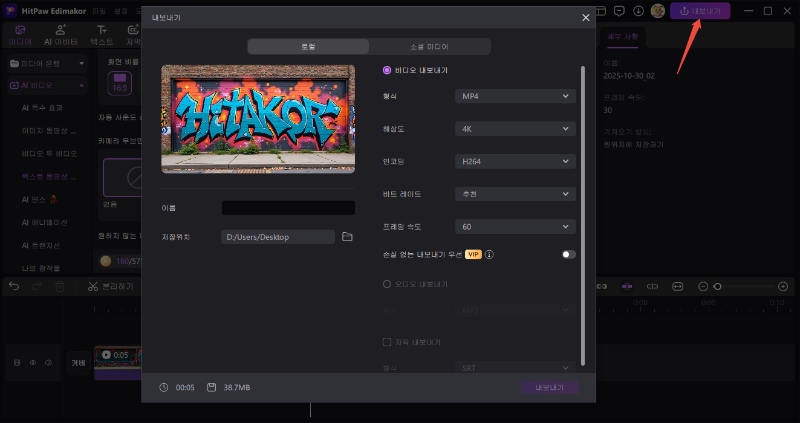
Task: Click the undo arrow in timeline toolbar
Action: click(x=14, y=286)
